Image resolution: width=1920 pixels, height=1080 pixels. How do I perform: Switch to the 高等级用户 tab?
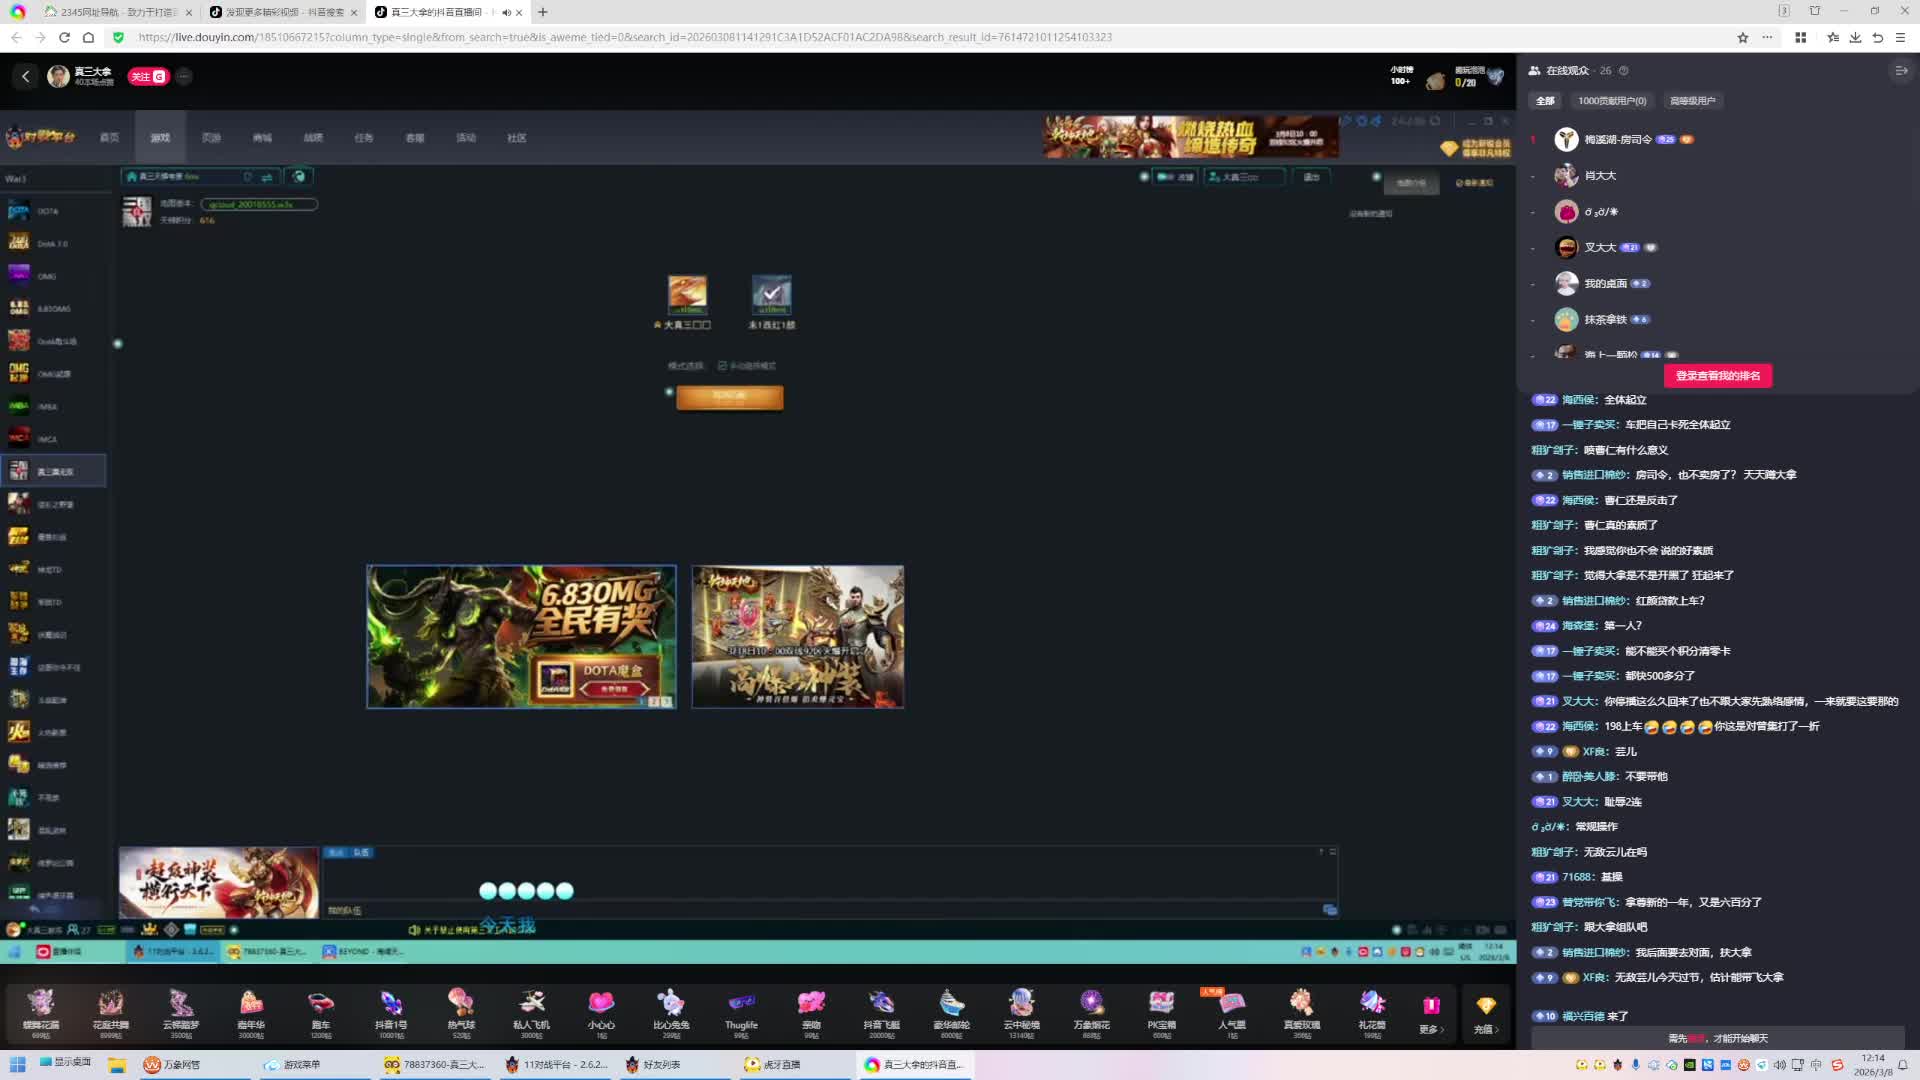1692,101
